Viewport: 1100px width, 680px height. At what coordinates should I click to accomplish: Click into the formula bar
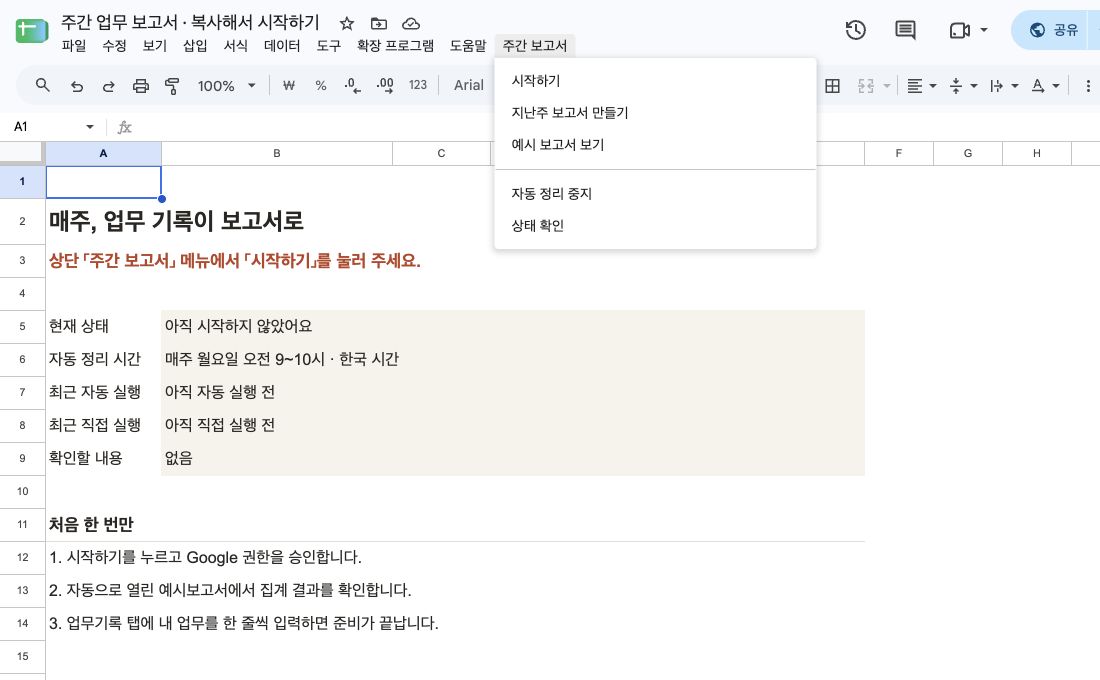click(617, 127)
